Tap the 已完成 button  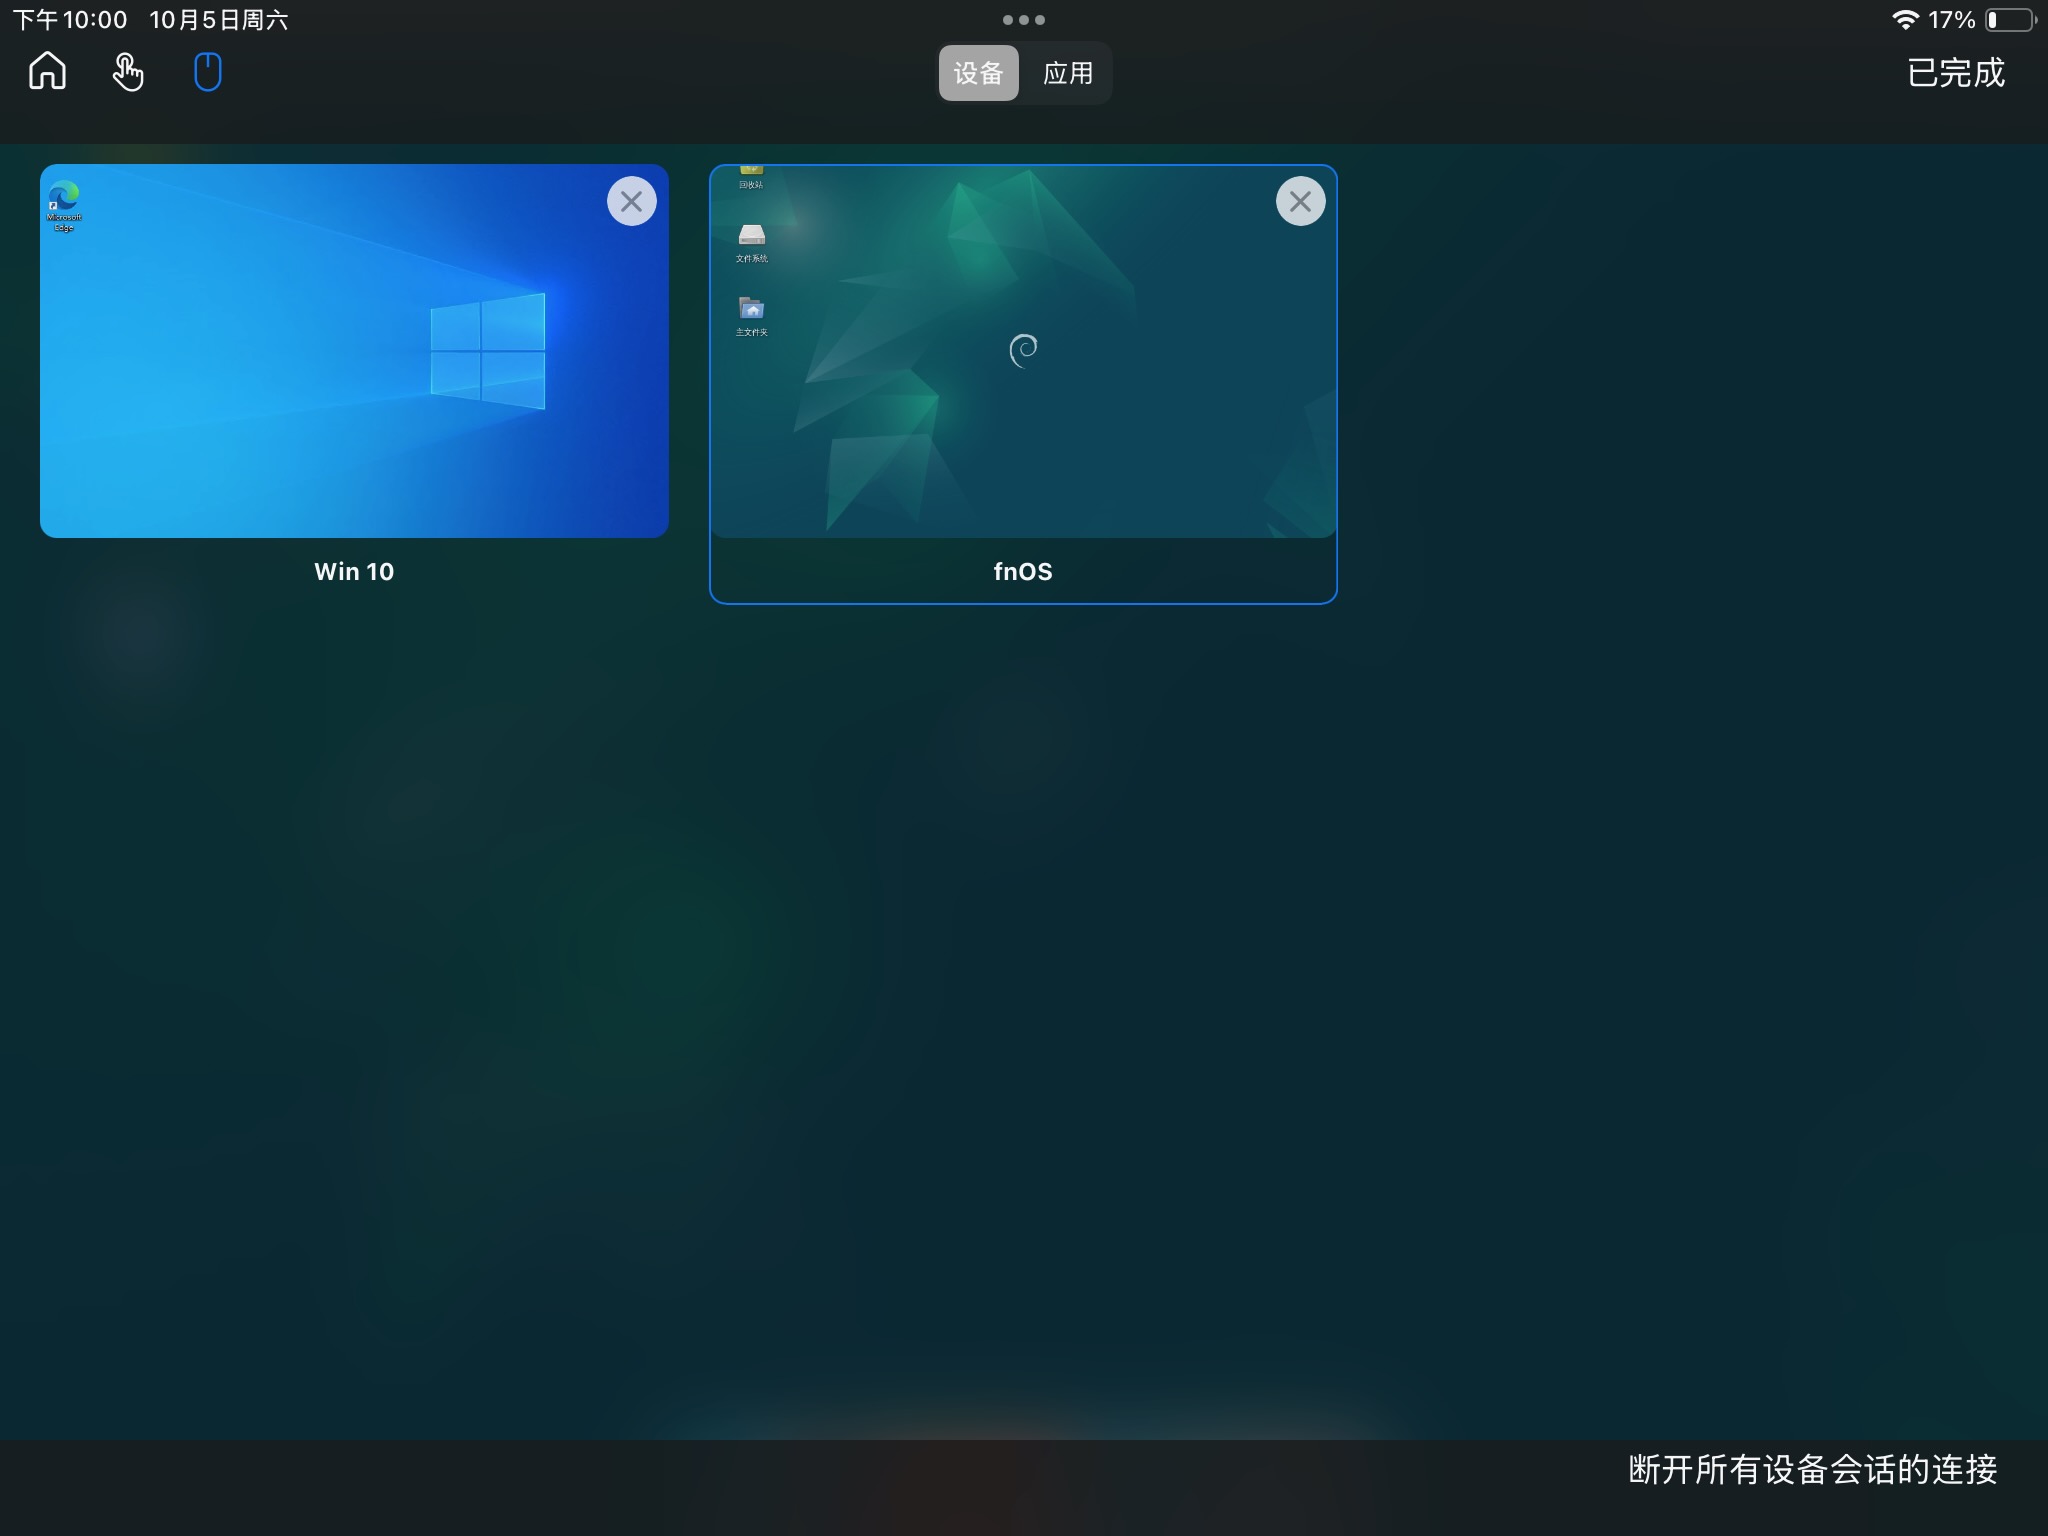pyautogui.click(x=1955, y=73)
